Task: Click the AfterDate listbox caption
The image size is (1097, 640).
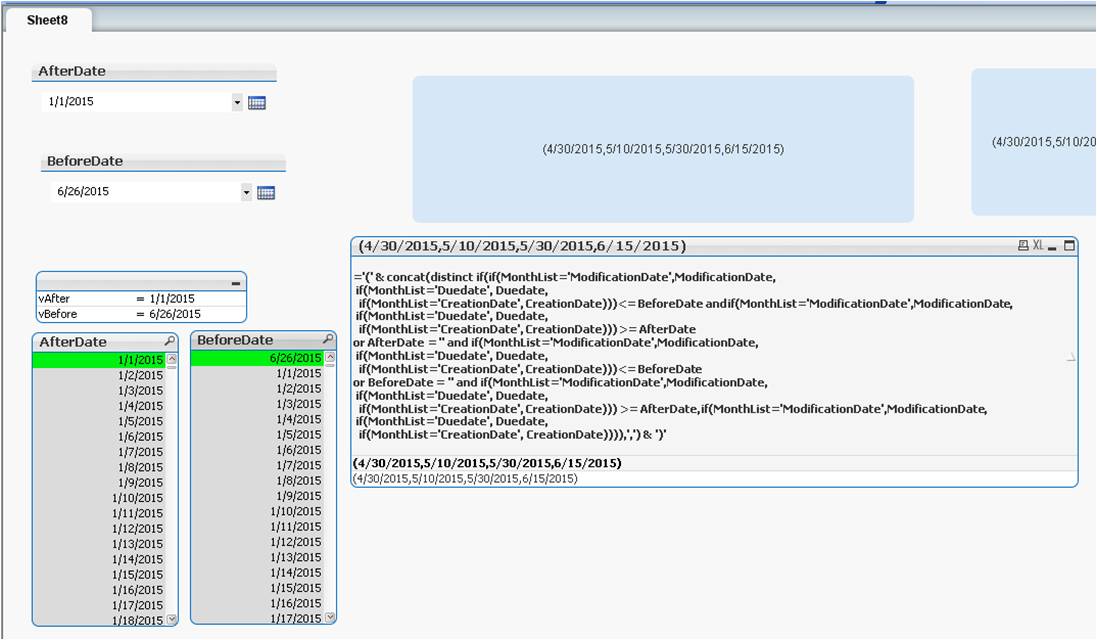Action: click(73, 342)
